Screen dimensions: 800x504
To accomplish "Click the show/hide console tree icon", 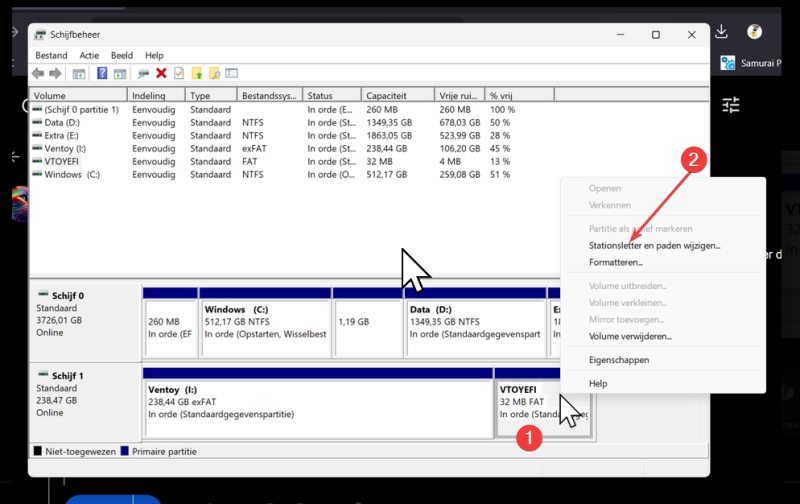I will point(79,74).
